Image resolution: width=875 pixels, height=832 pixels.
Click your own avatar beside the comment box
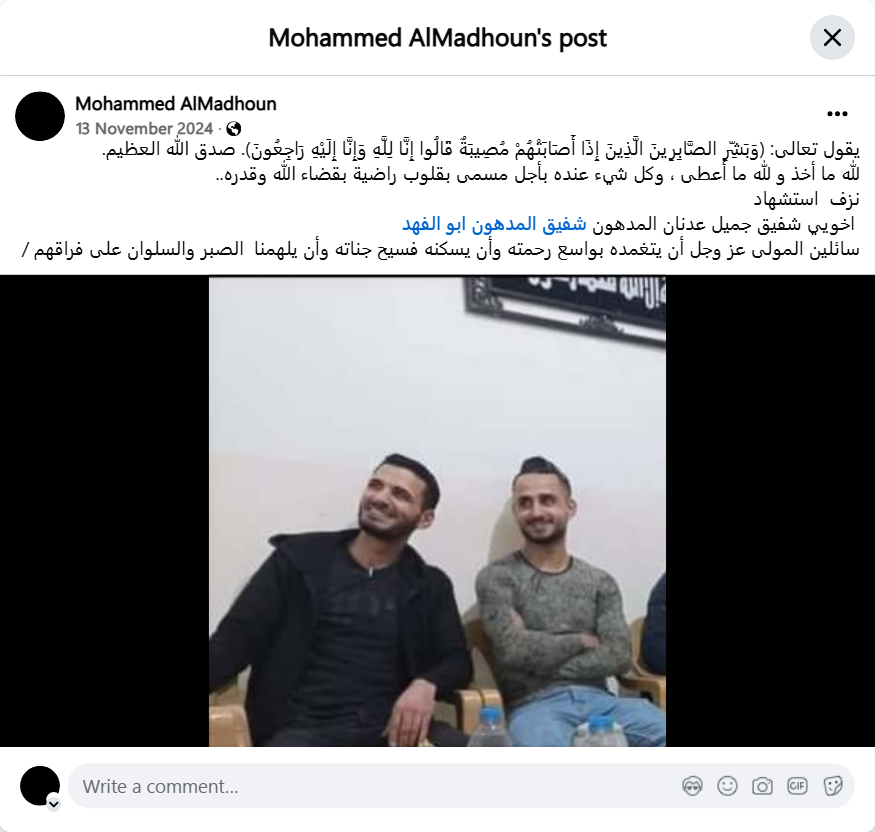[40, 786]
